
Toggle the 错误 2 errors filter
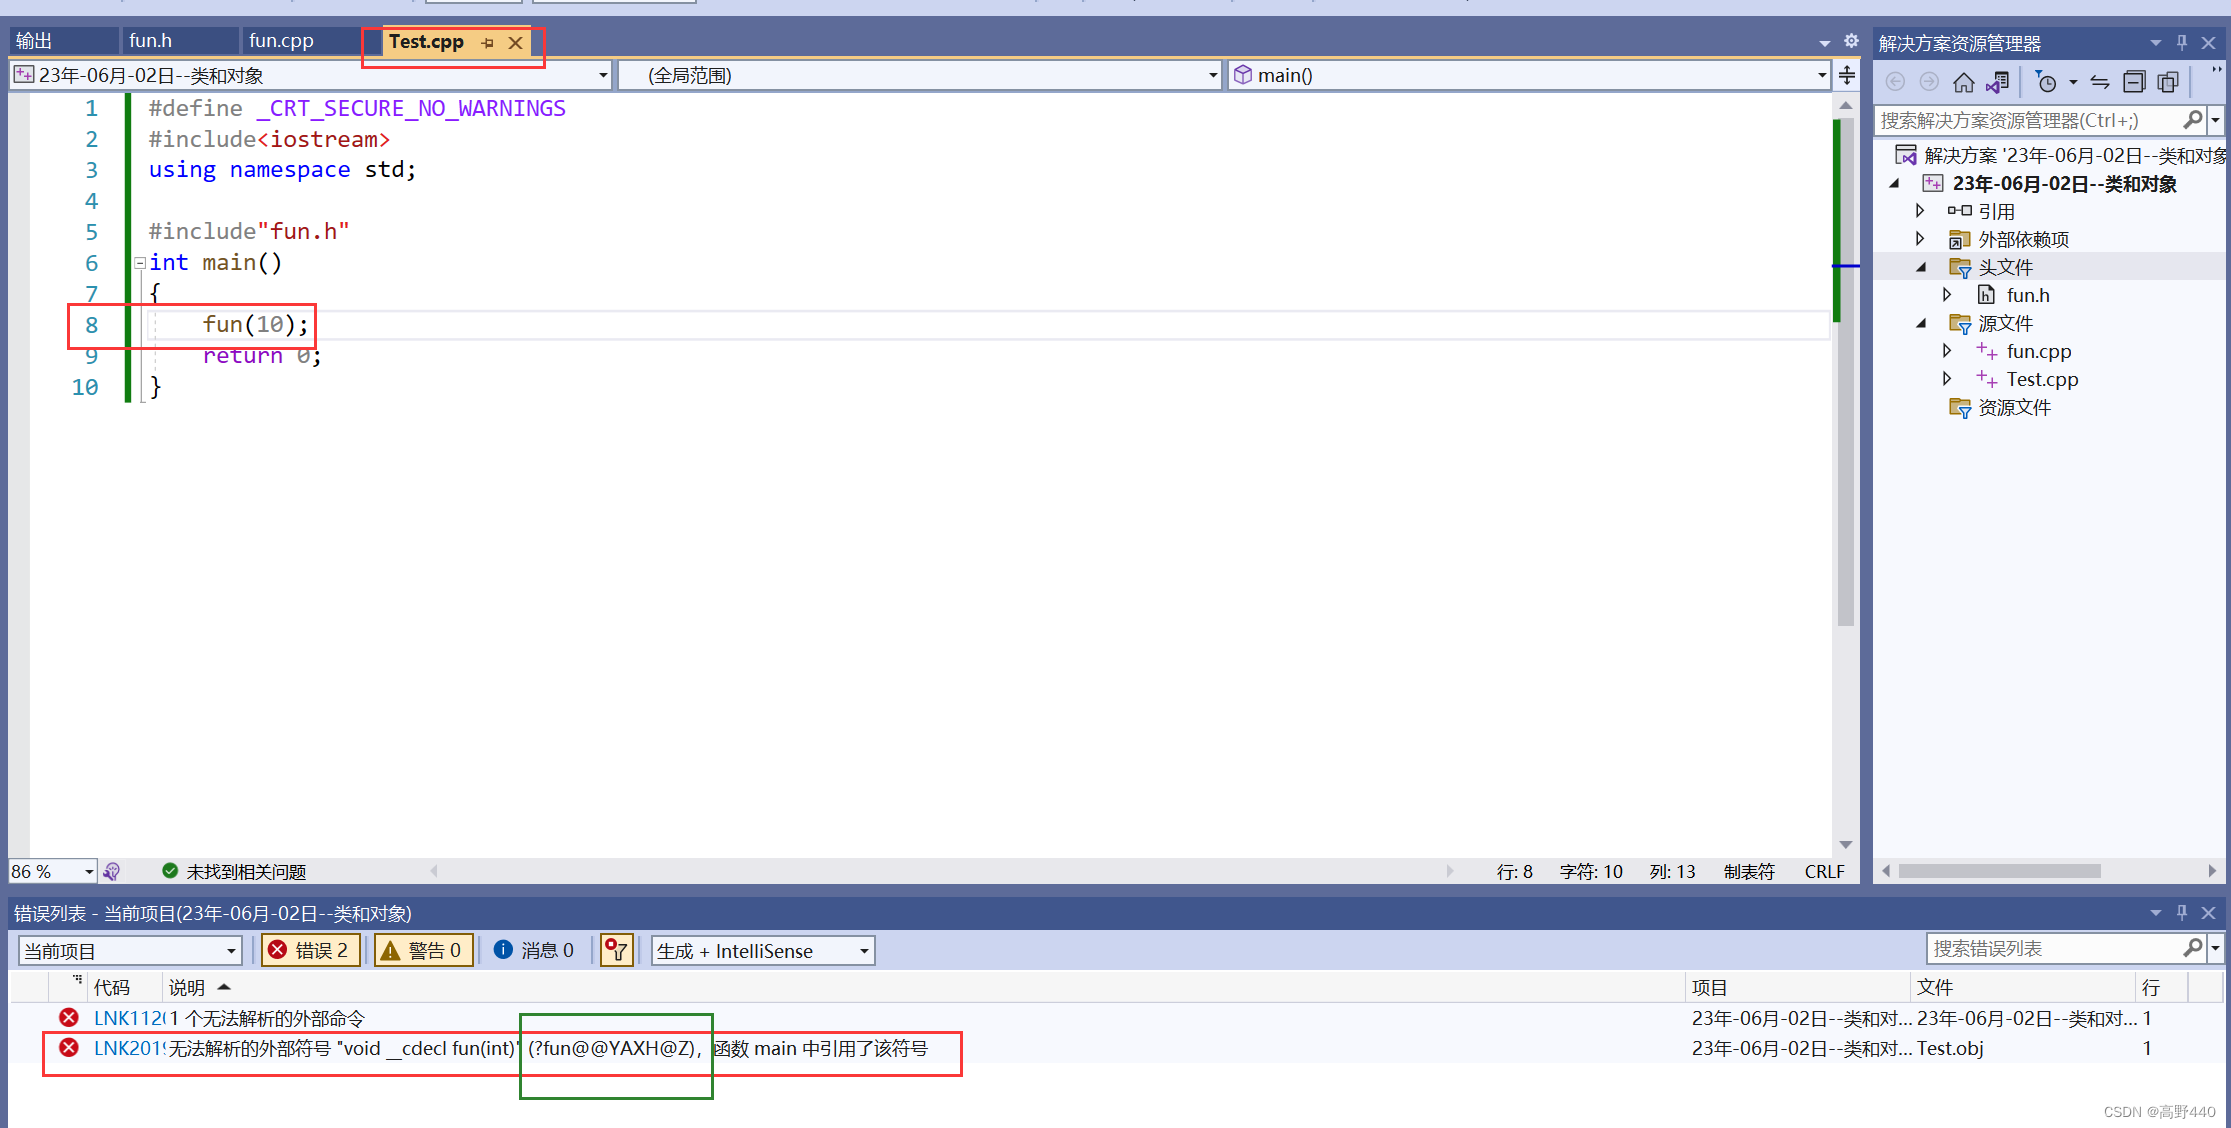(x=310, y=950)
